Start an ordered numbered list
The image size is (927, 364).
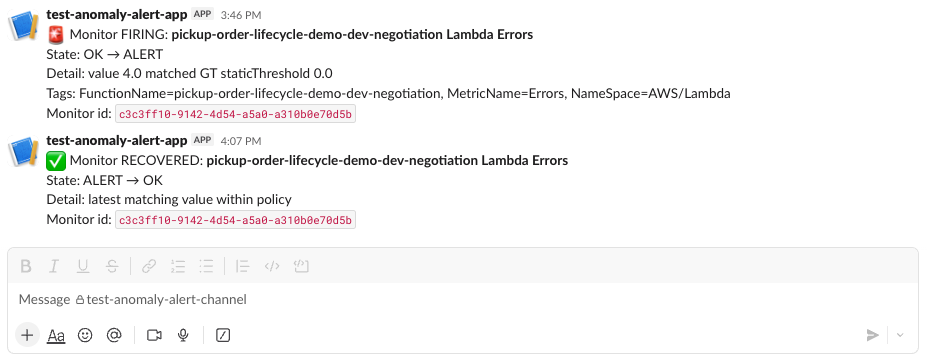pyautogui.click(x=177, y=266)
